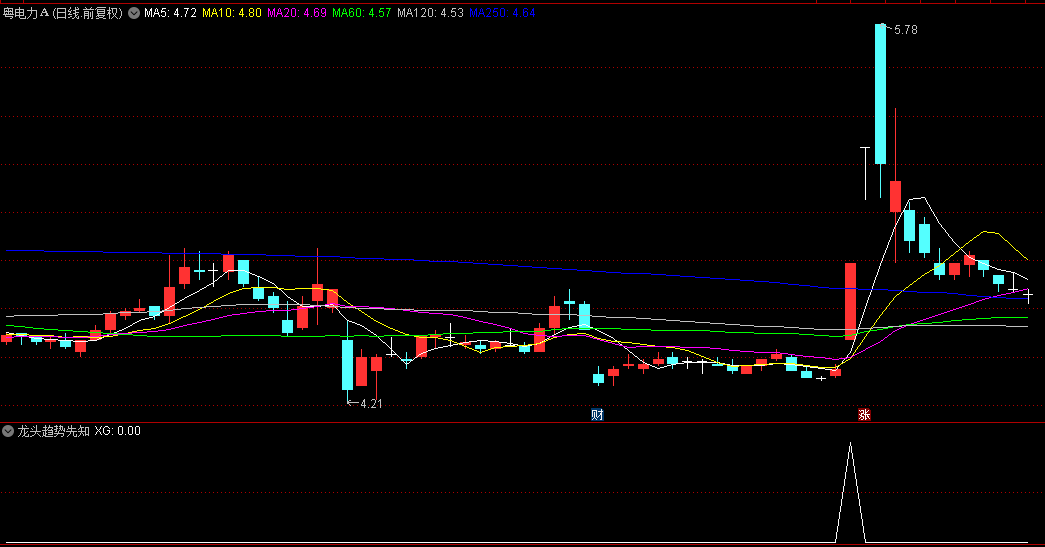The width and height of the screenshot is (1045, 547).
Task: Click the large red limit-up candlestick above 涨
Action: point(850,301)
